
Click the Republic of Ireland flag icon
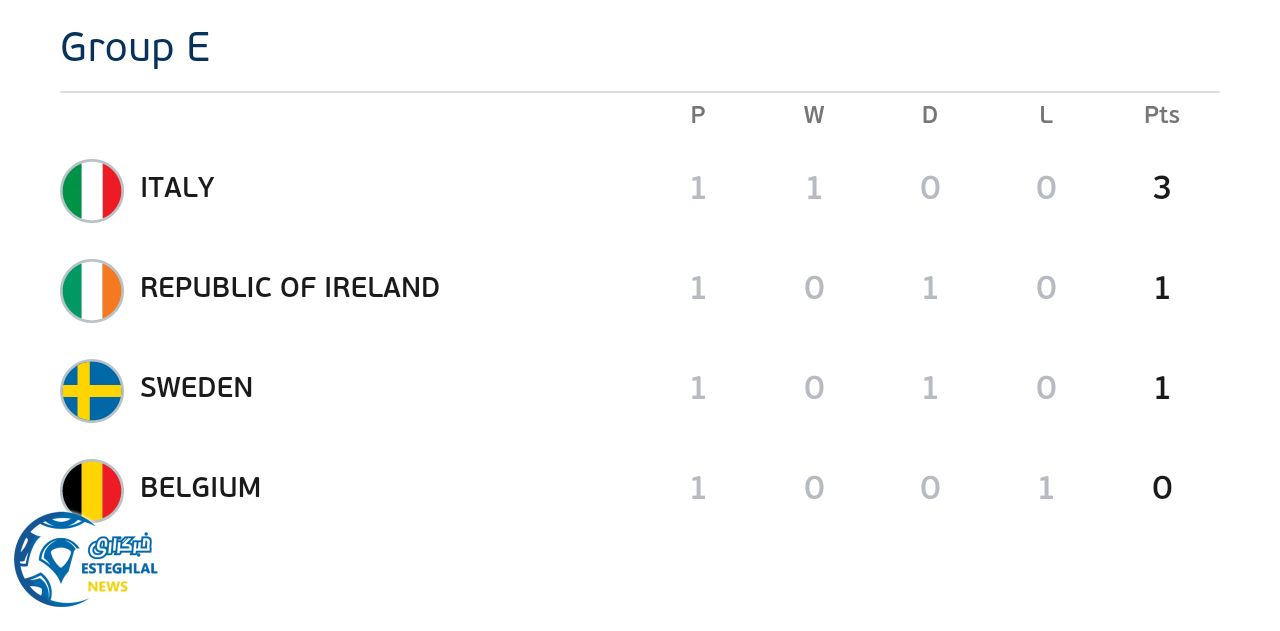point(92,290)
